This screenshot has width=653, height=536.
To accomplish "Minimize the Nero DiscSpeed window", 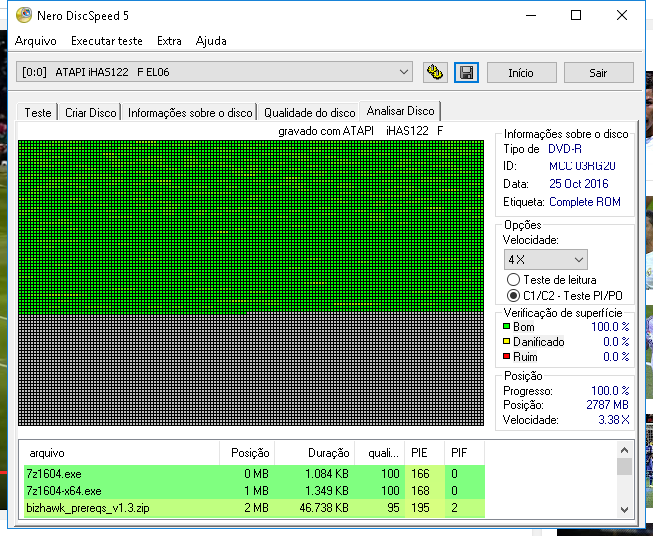I will (x=531, y=15).
